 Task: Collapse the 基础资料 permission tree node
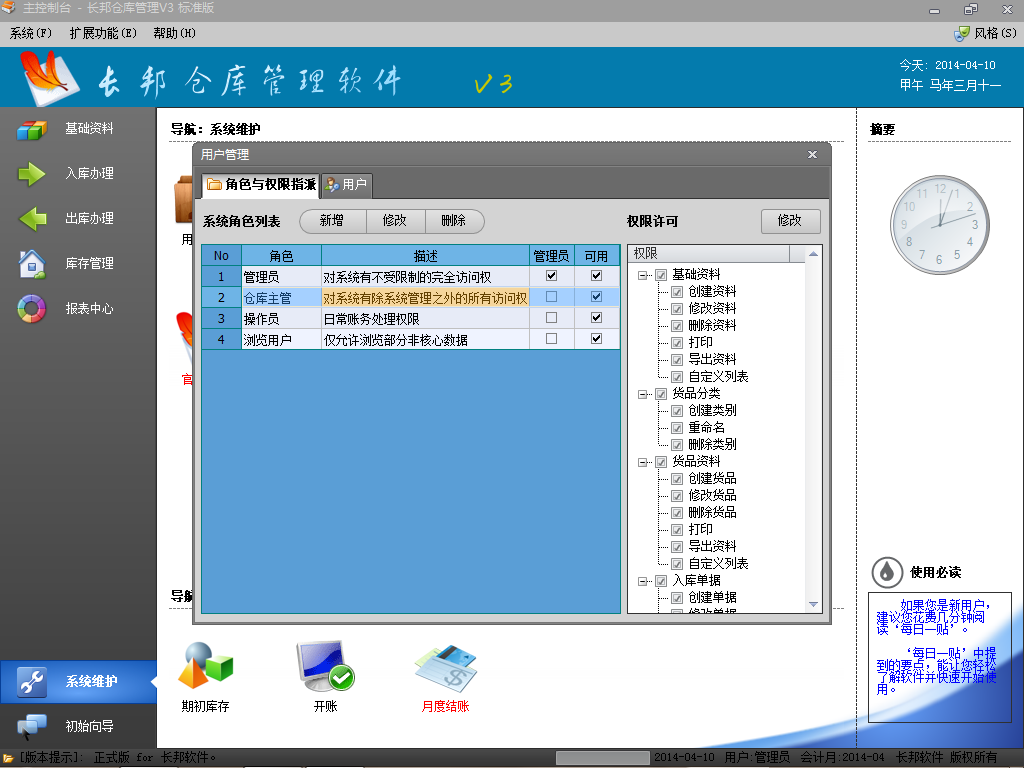[644, 275]
